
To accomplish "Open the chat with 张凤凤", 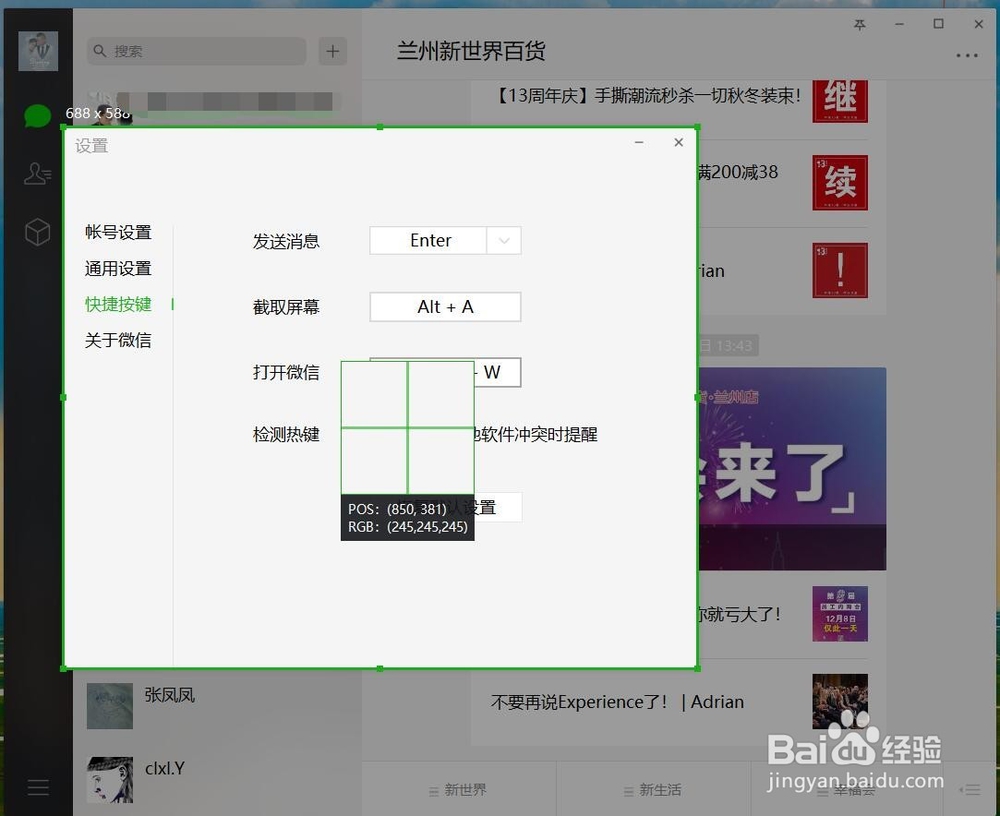I will coord(170,695).
